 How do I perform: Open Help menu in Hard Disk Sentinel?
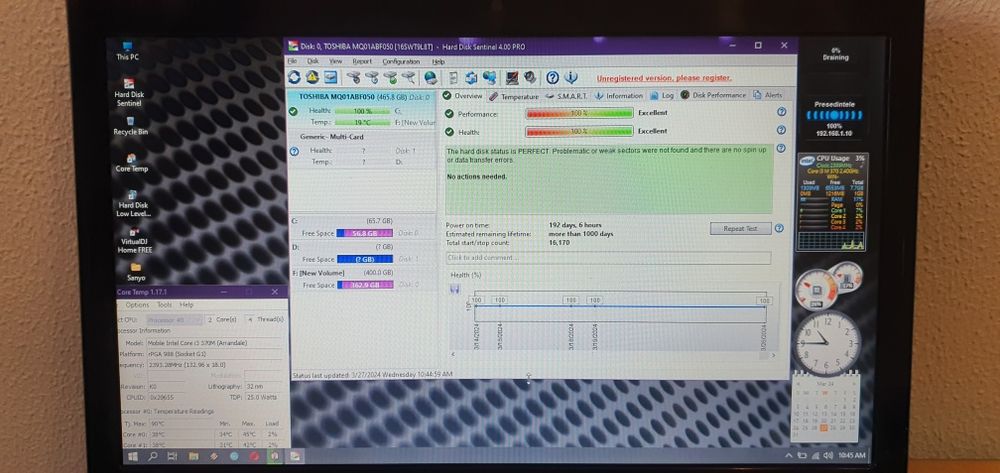pos(438,61)
